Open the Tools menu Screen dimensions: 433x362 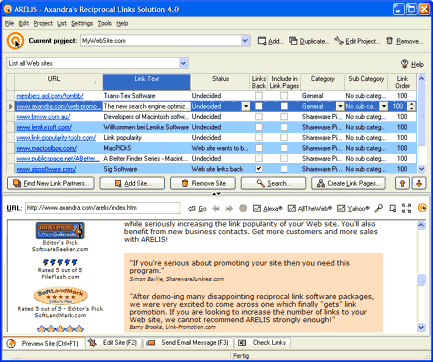105,23
